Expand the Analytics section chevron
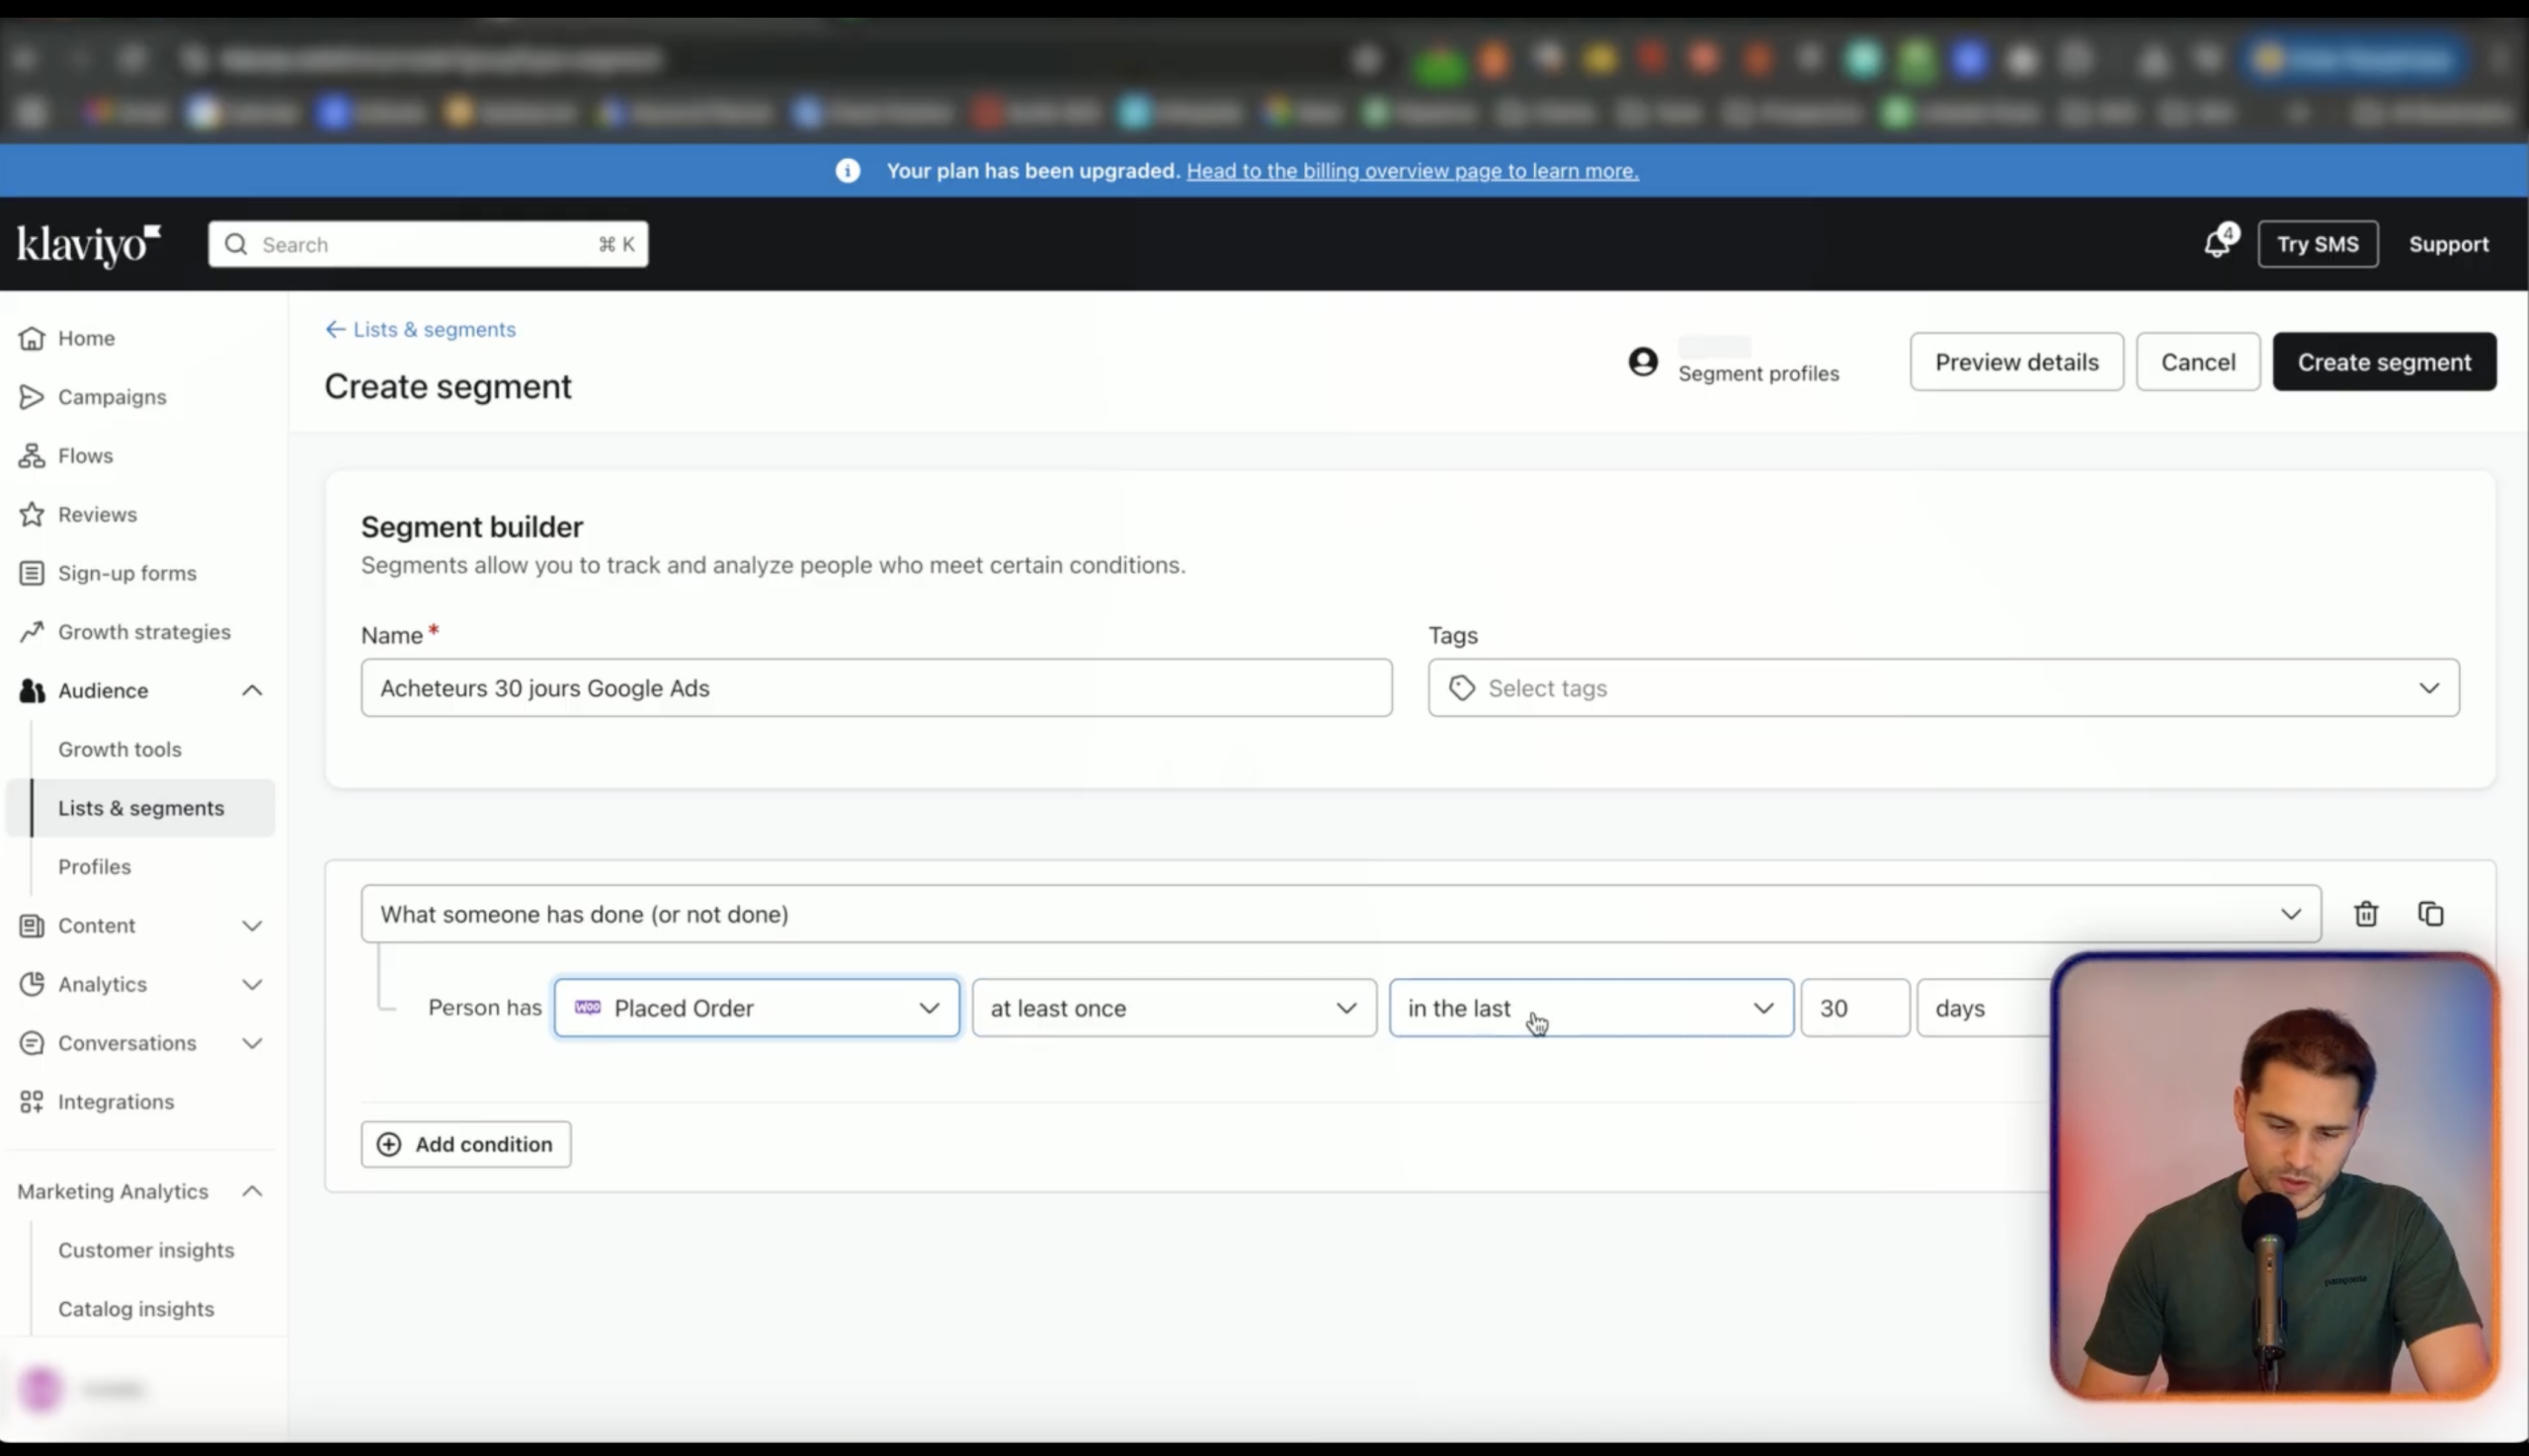The image size is (2529, 1456). pos(252,984)
